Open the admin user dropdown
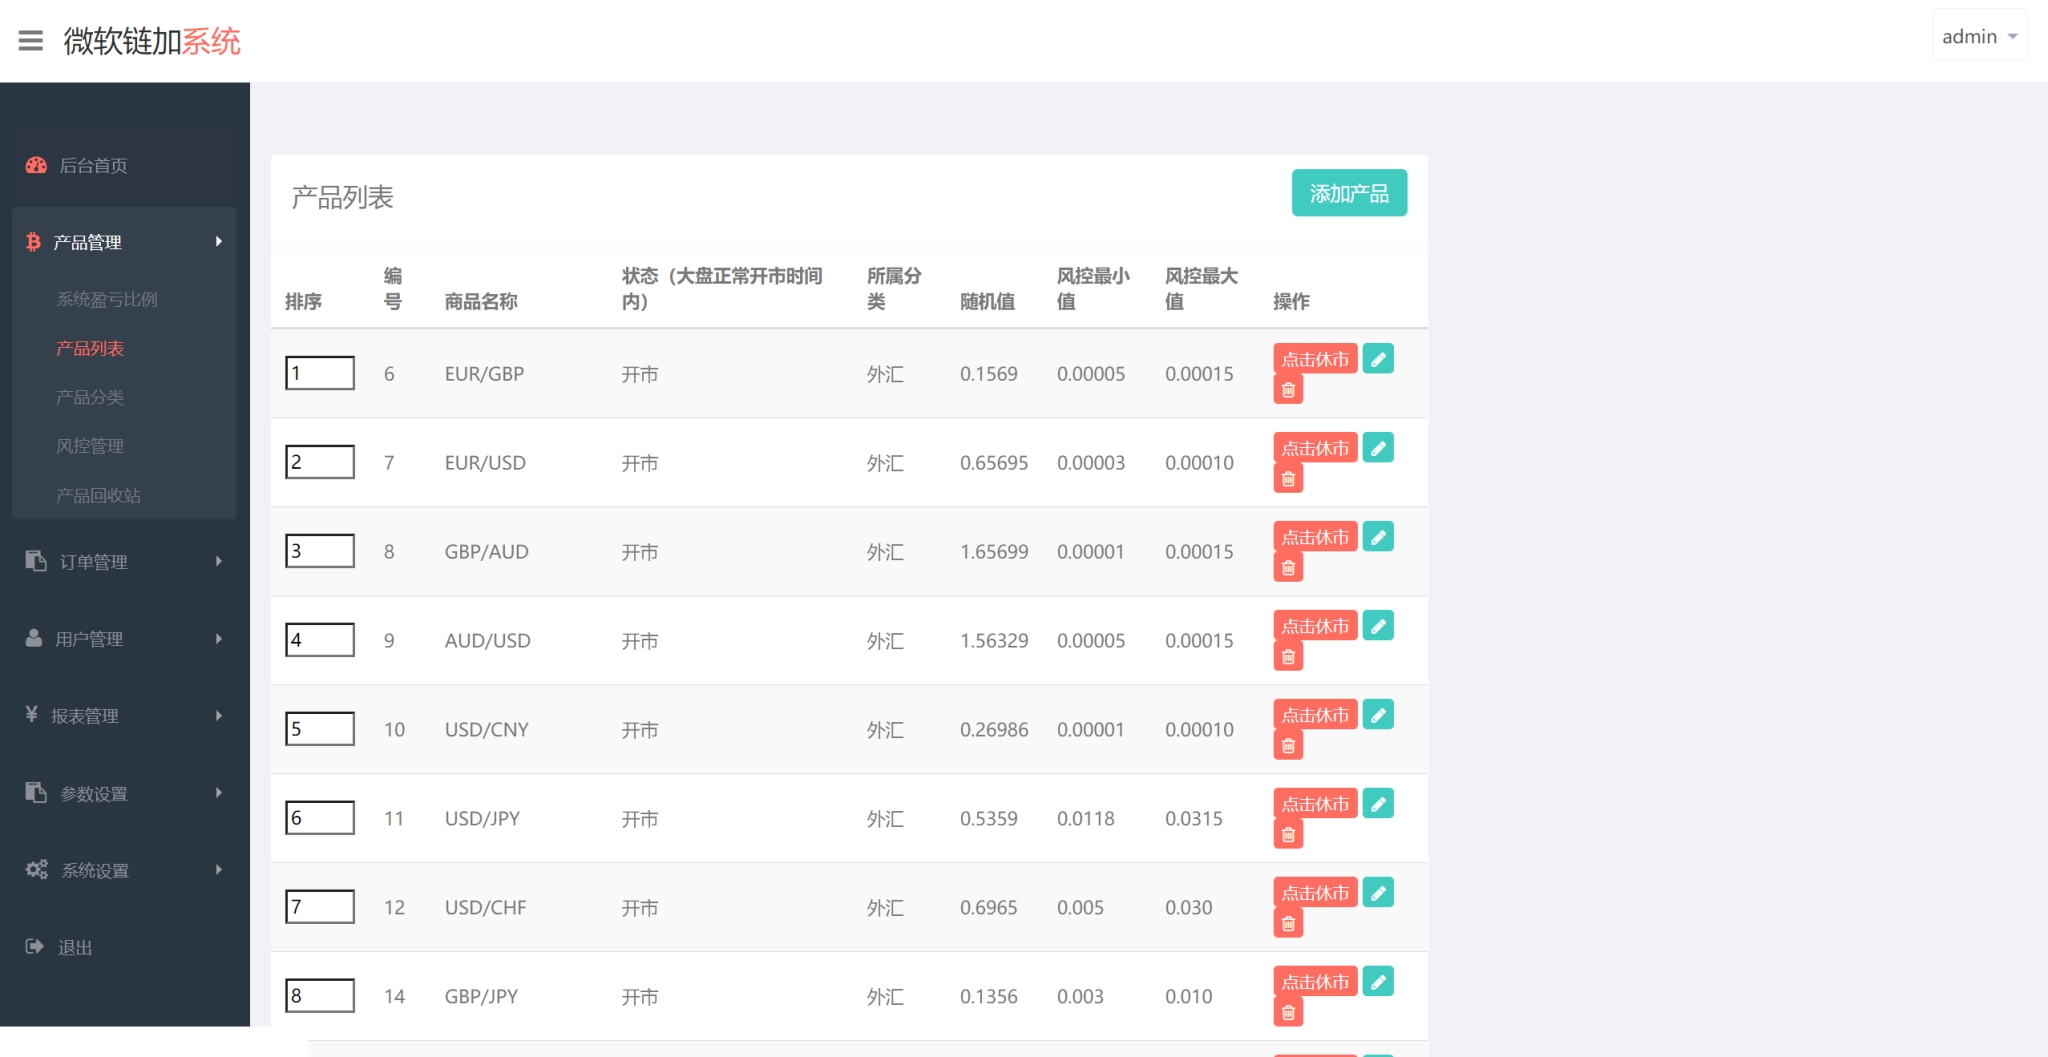This screenshot has width=2048, height=1057. pos(1979,37)
